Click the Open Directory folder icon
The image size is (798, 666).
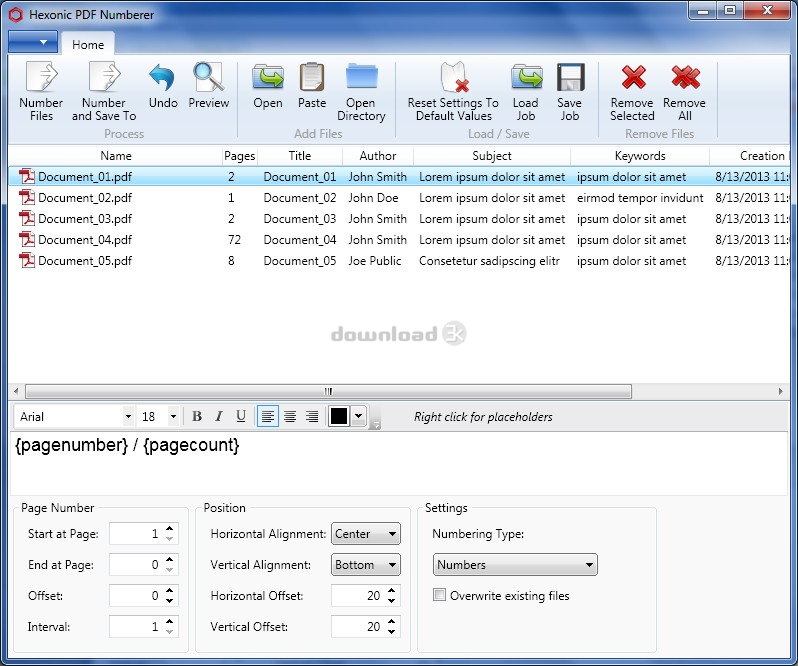click(x=361, y=76)
